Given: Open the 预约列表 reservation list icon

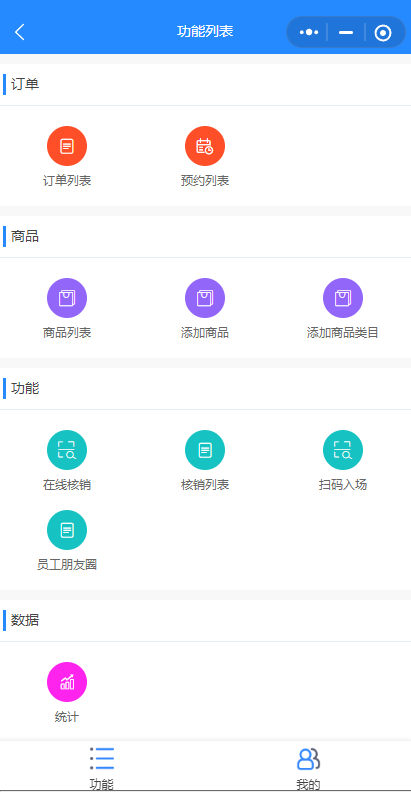Looking at the screenshot, I should click(204, 146).
